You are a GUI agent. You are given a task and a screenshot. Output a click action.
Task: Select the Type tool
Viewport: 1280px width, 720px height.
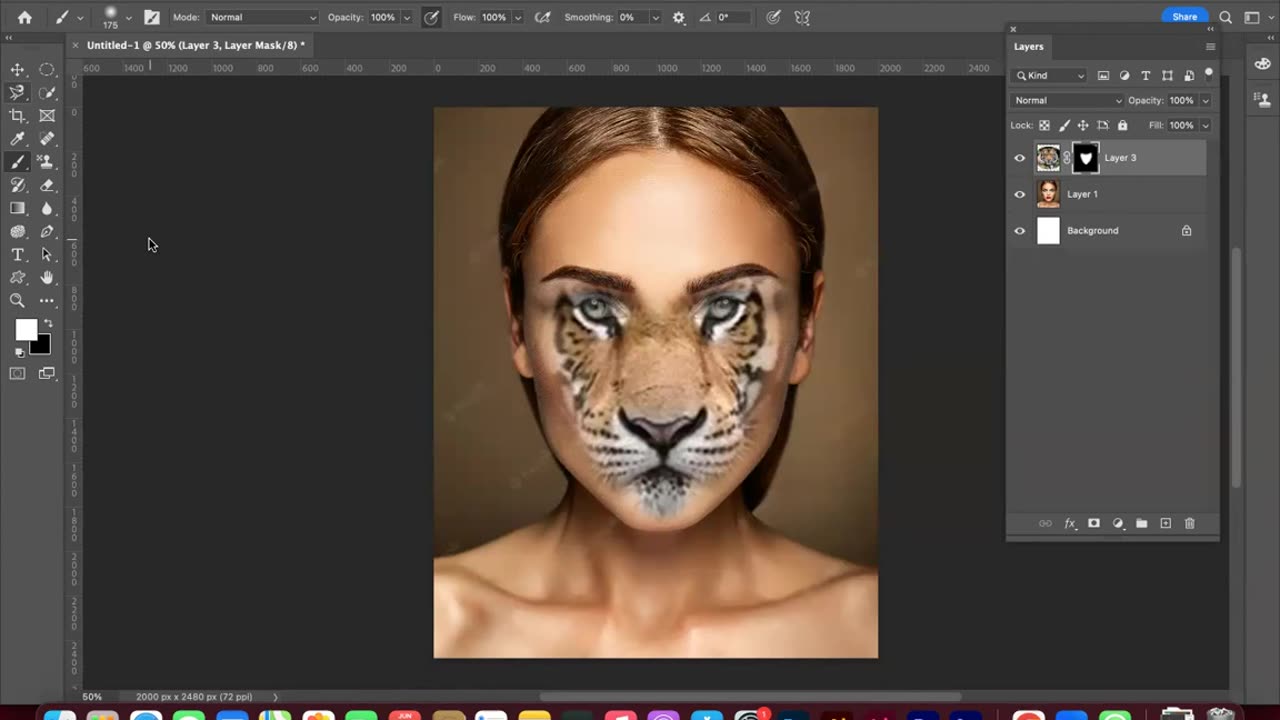(17, 255)
